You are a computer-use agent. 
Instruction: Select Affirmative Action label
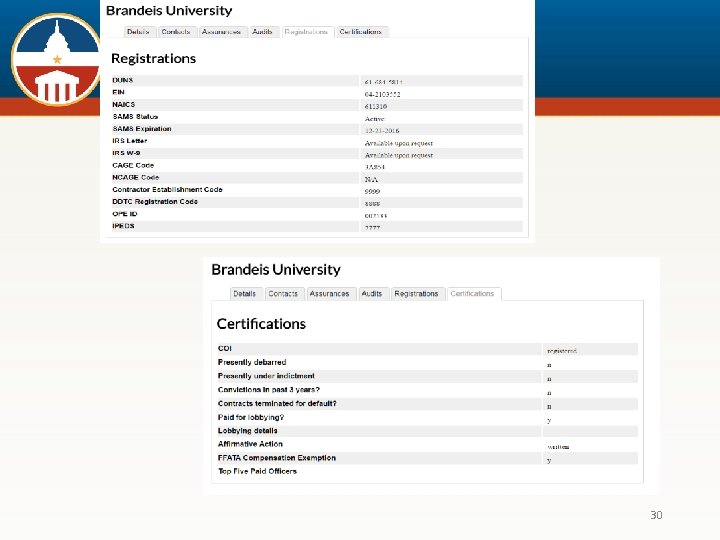pos(250,444)
